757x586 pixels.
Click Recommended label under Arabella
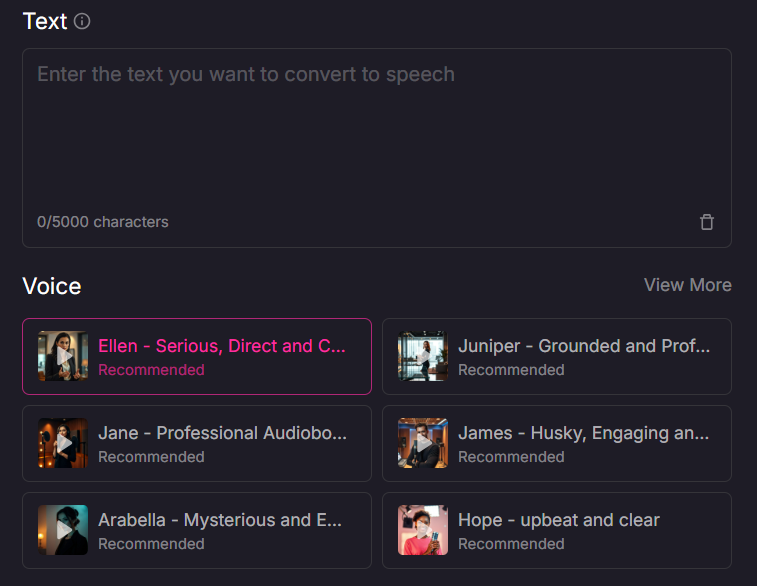[x=152, y=544]
